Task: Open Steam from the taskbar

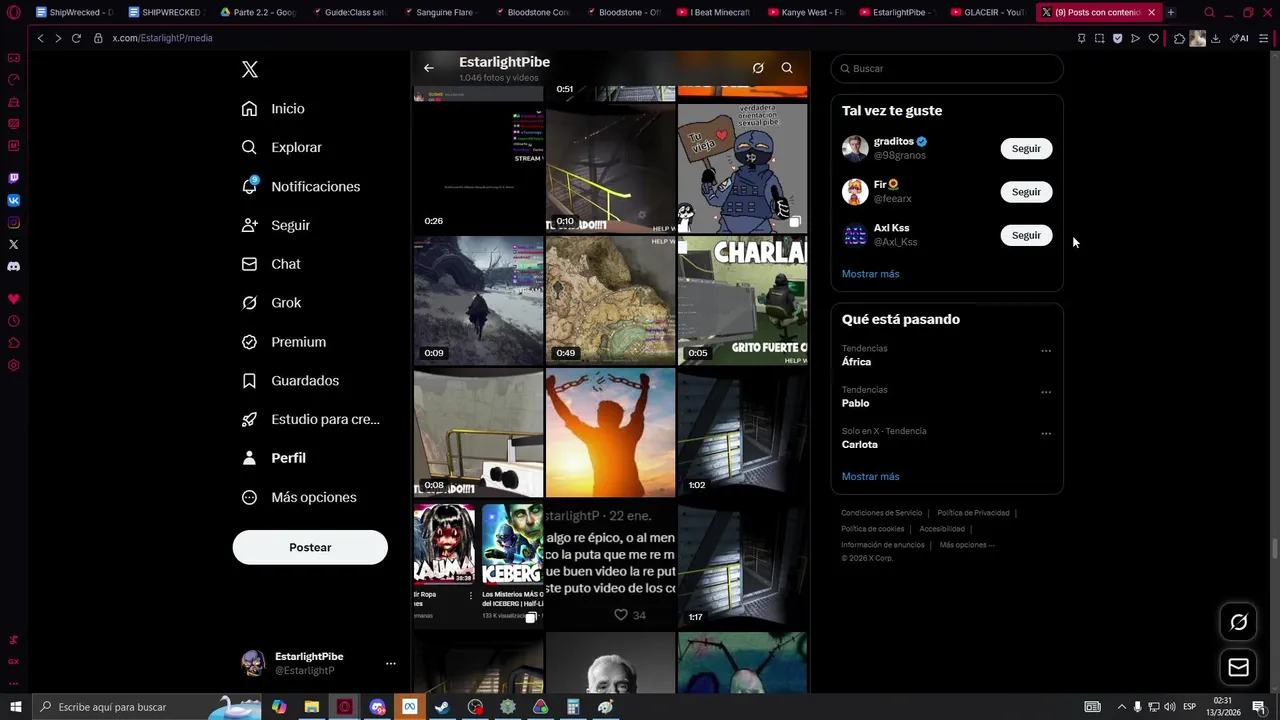Action: coord(442,707)
